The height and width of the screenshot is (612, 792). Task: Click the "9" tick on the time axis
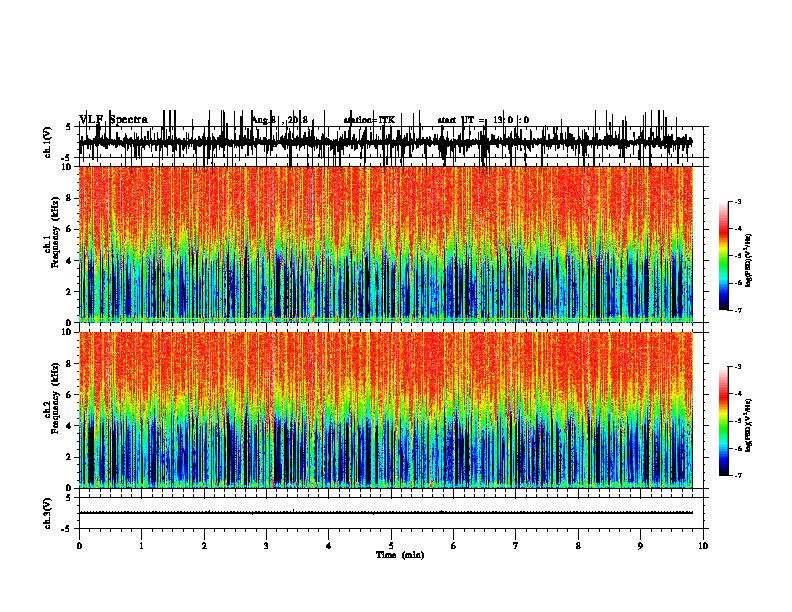[x=640, y=546]
